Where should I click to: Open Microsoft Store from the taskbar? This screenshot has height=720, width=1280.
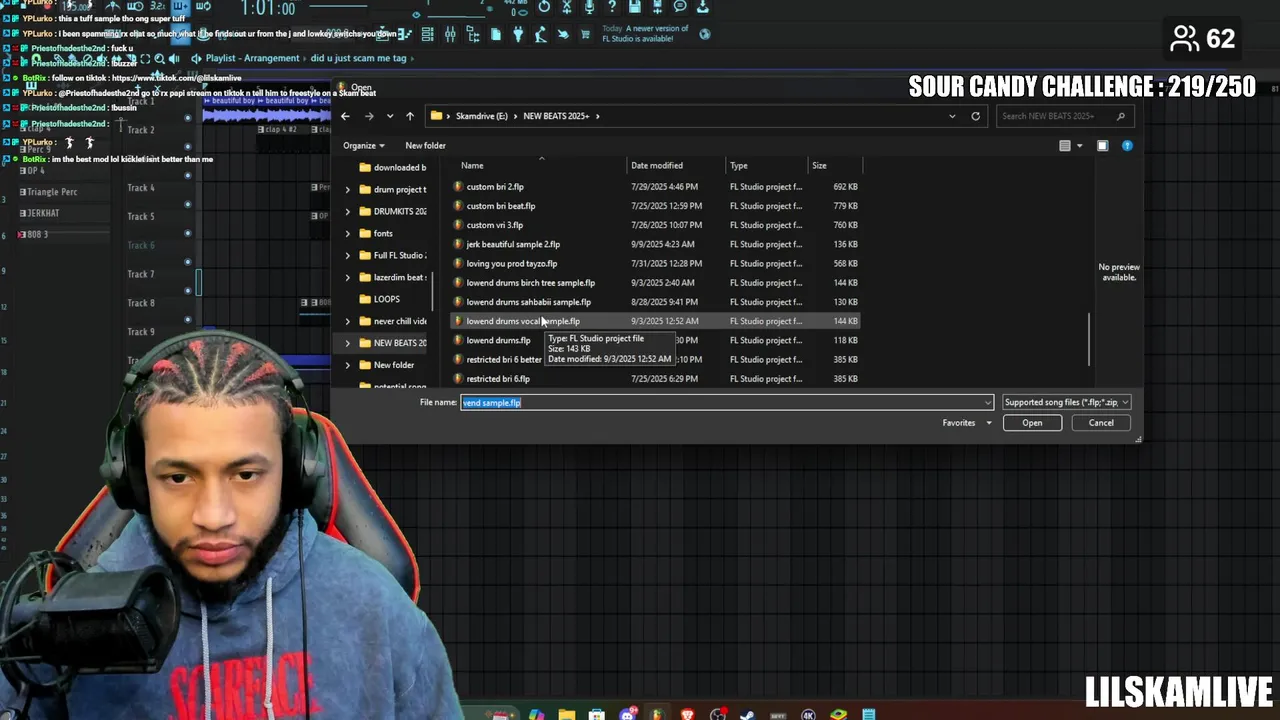597,714
